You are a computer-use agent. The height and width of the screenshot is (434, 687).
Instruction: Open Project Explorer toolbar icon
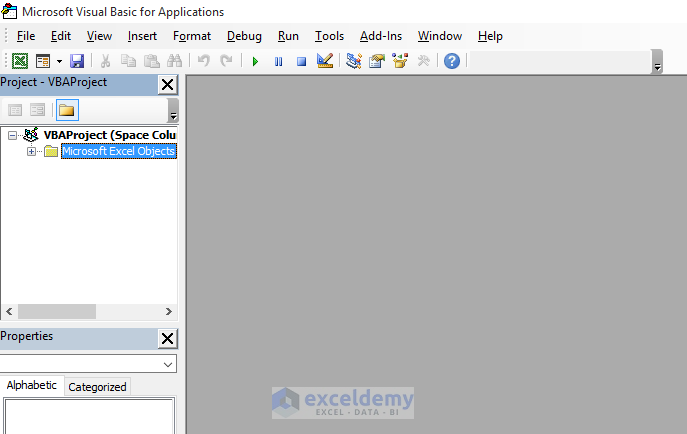tap(354, 61)
